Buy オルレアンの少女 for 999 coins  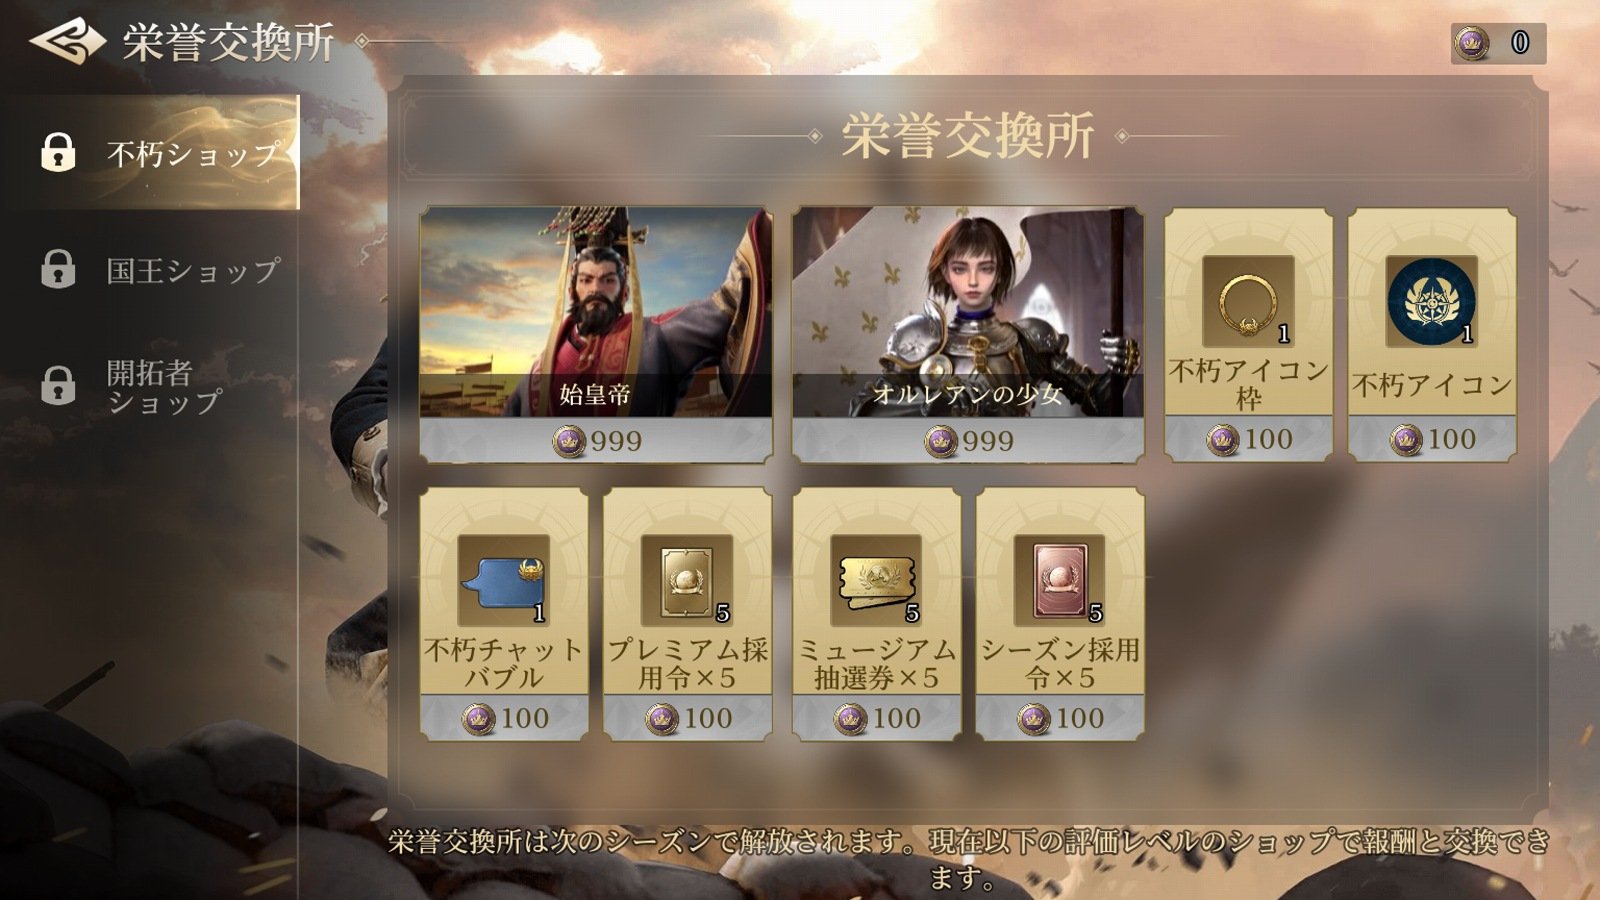968,440
